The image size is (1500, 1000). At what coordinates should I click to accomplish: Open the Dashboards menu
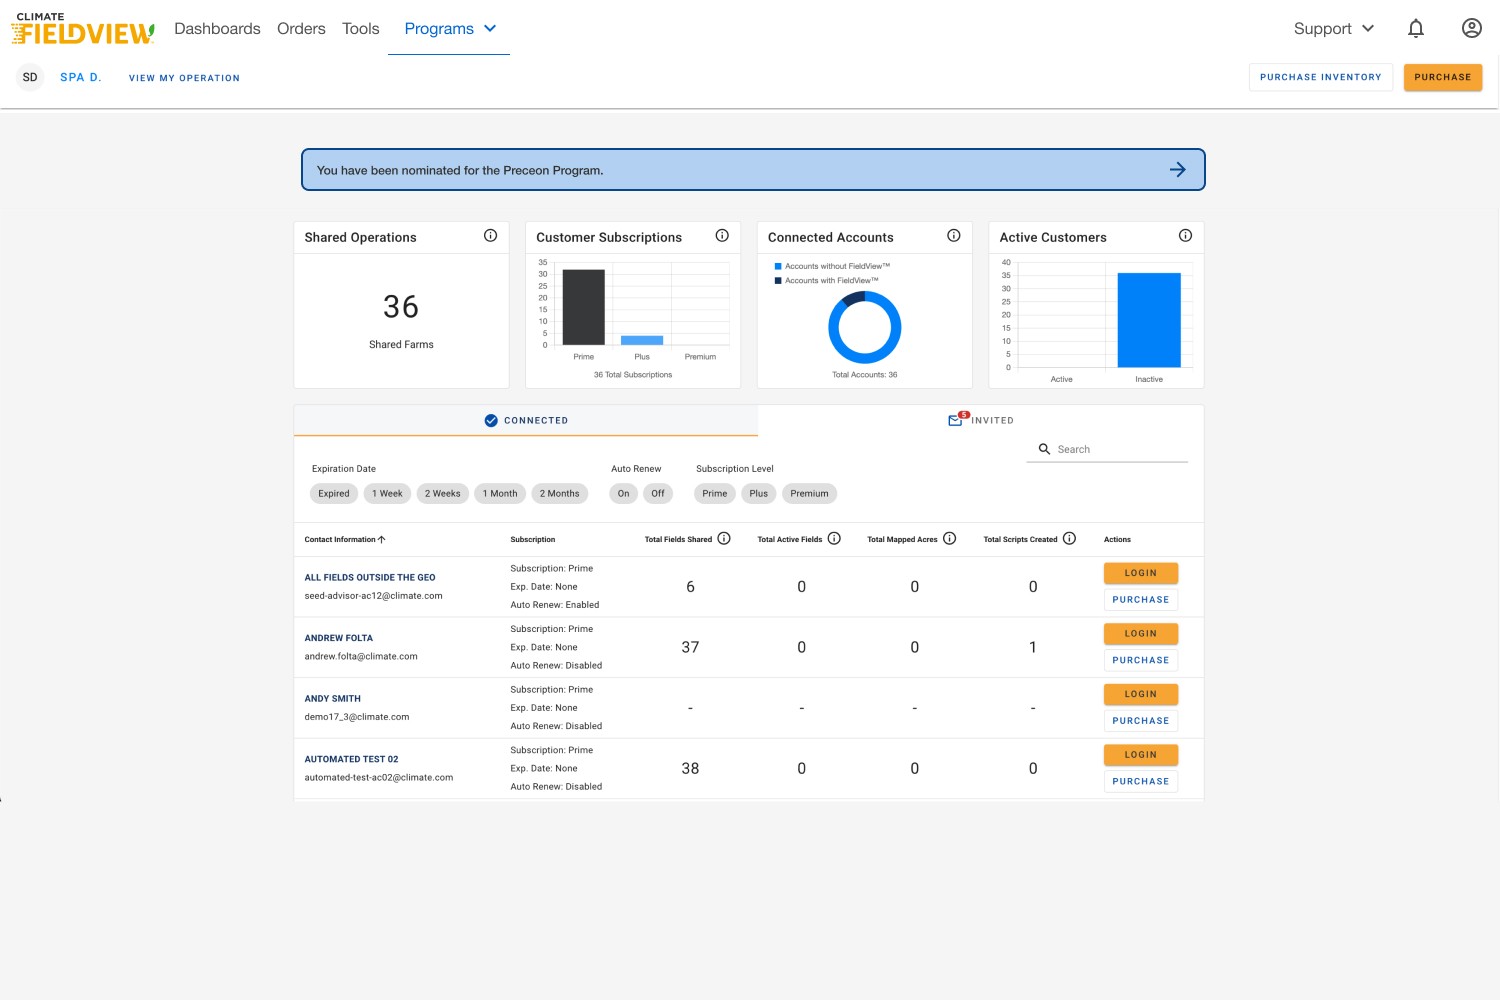click(x=217, y=28)
